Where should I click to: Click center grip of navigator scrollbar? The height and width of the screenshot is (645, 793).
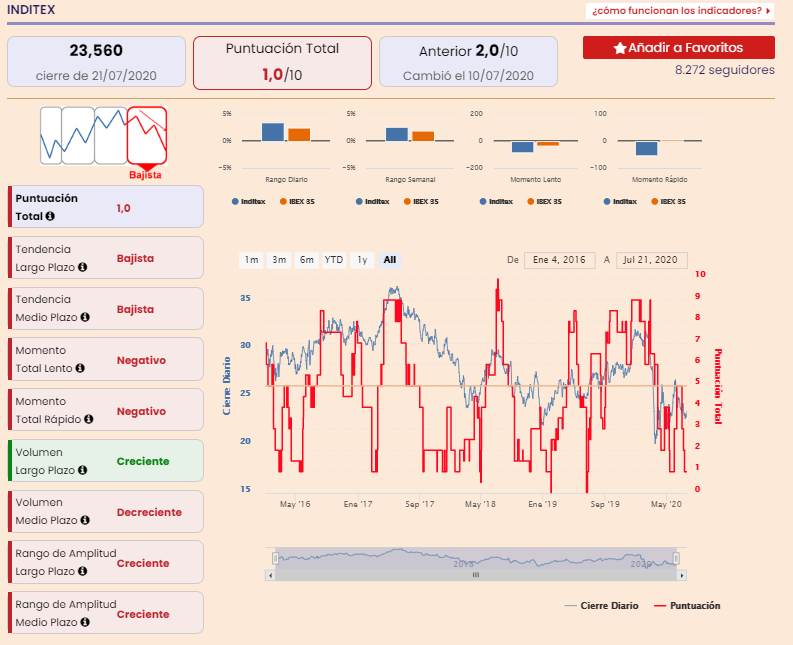[476, 575]
